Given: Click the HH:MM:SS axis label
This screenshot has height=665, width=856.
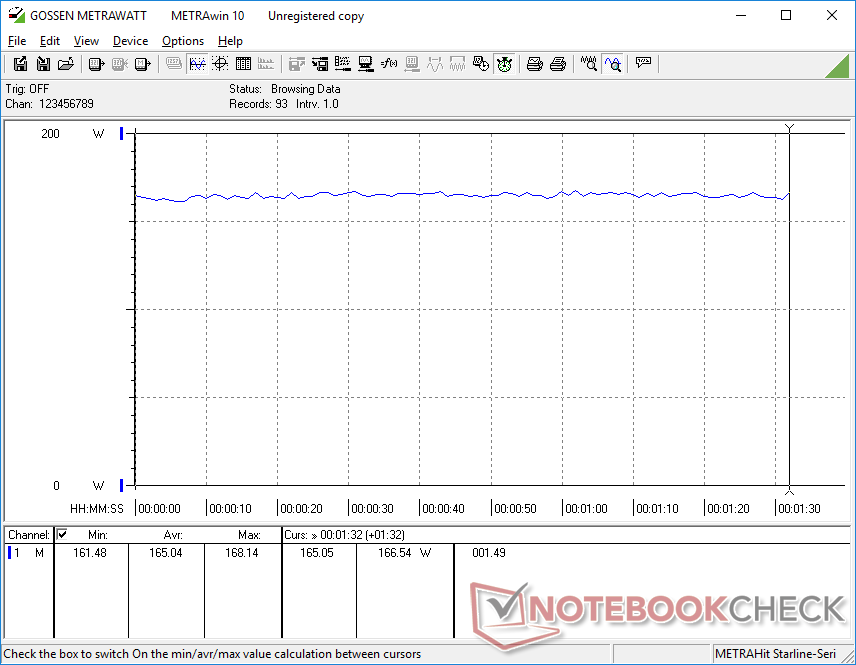Looking at the screenshot, I should (x=97, y=508).
